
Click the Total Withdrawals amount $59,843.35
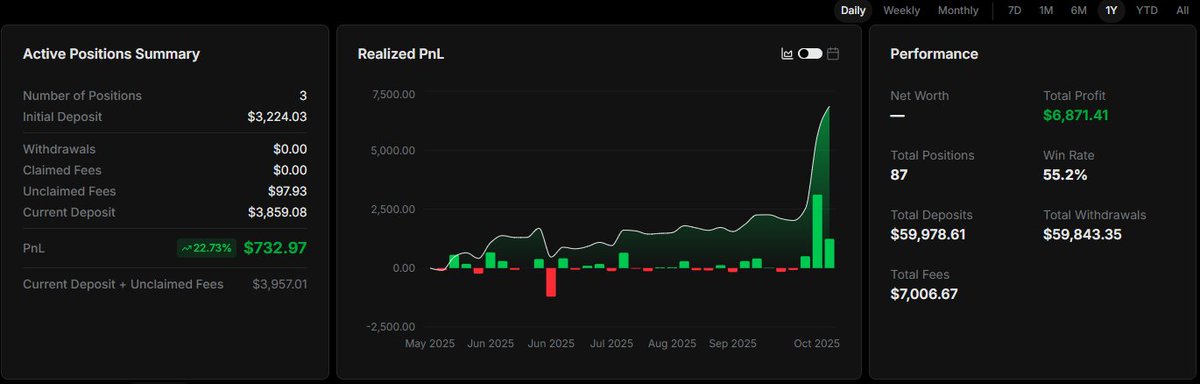click(x=1082, y=234)
